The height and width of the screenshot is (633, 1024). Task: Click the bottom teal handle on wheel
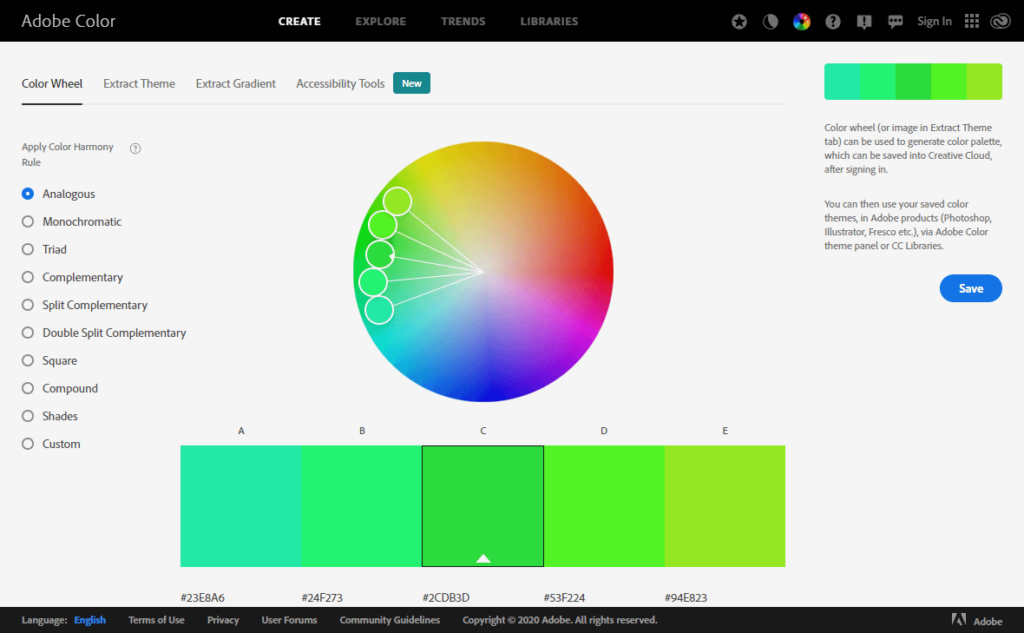click(379, 310)
